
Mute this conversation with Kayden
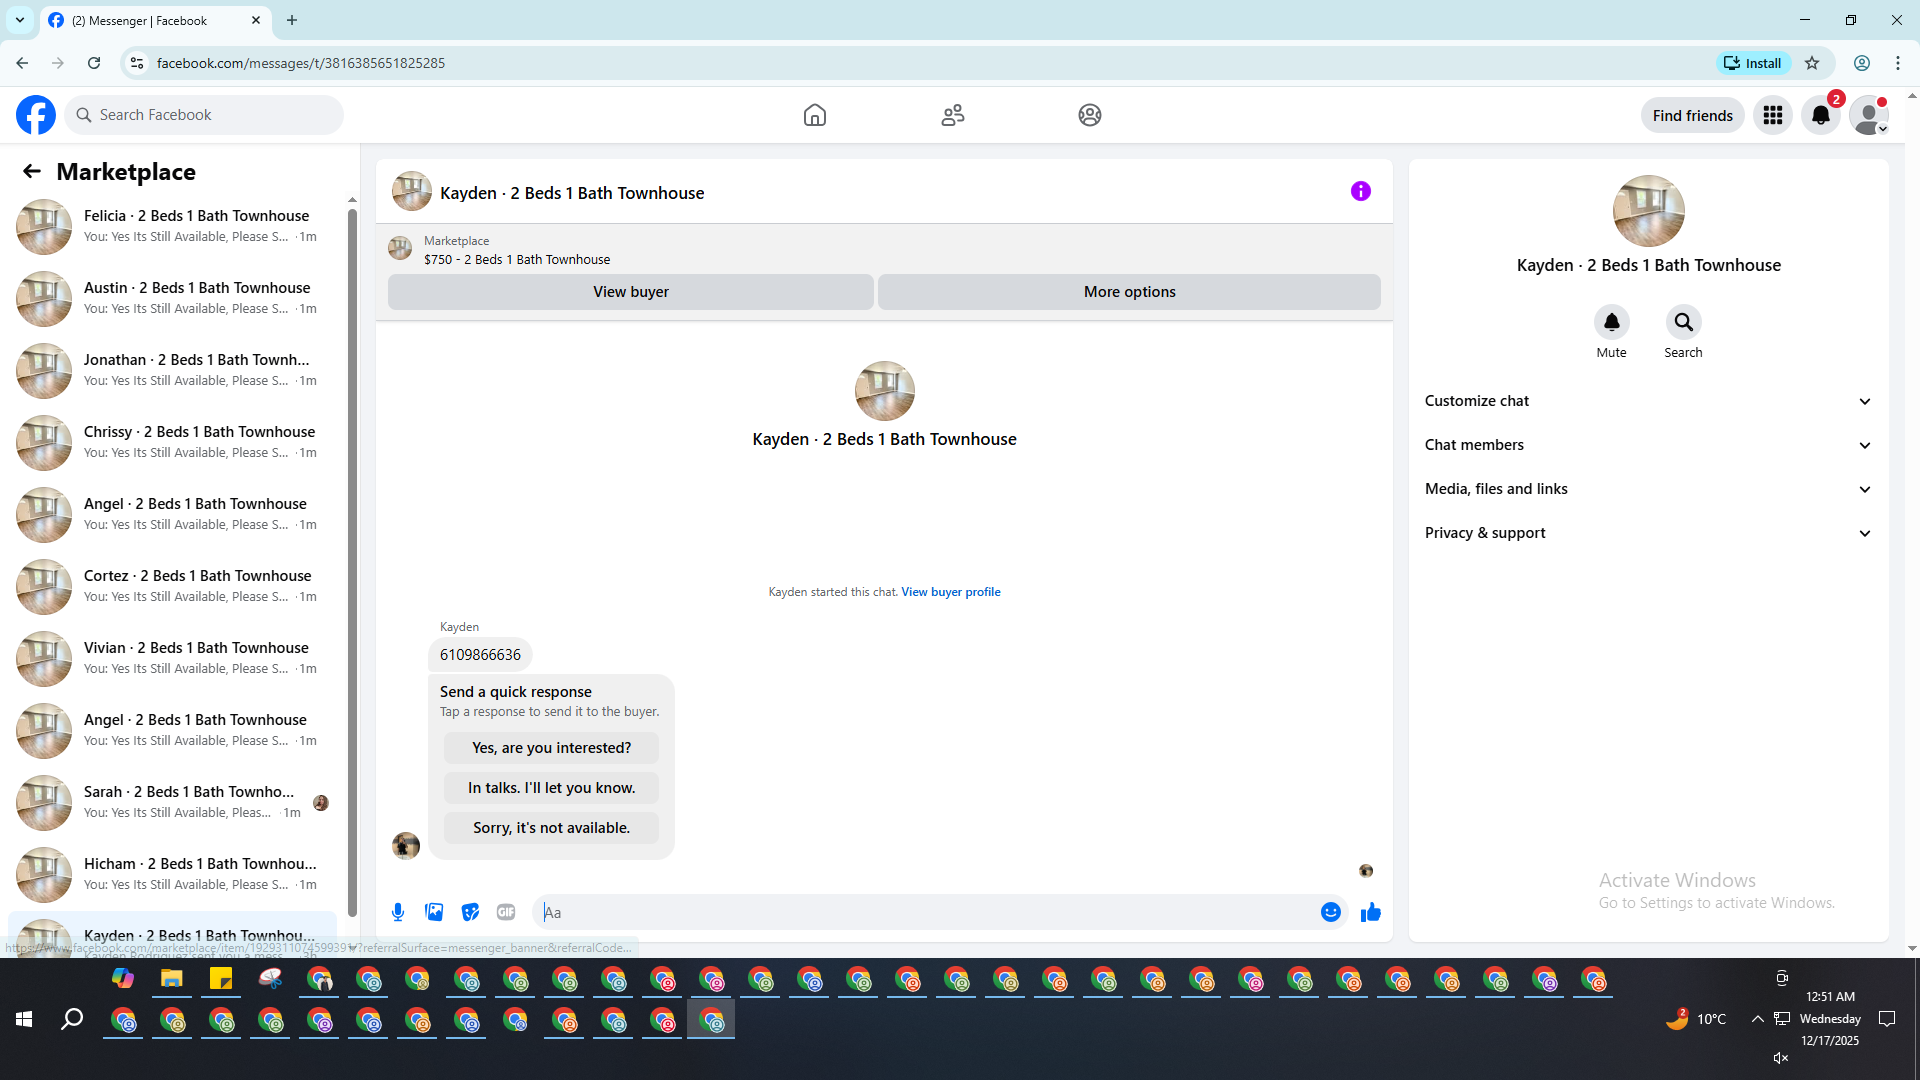click(1611, 322)
